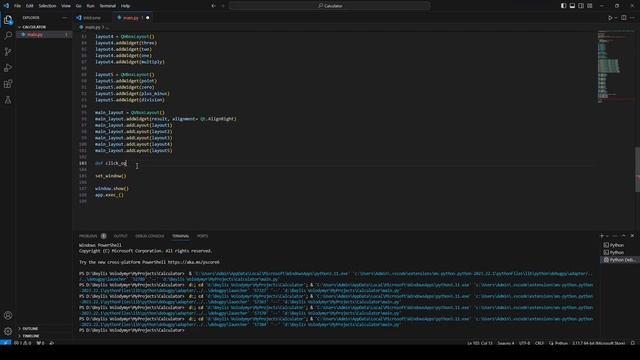Close the terminal panel
The image size is (640, 360).
(x=632, y=236)
